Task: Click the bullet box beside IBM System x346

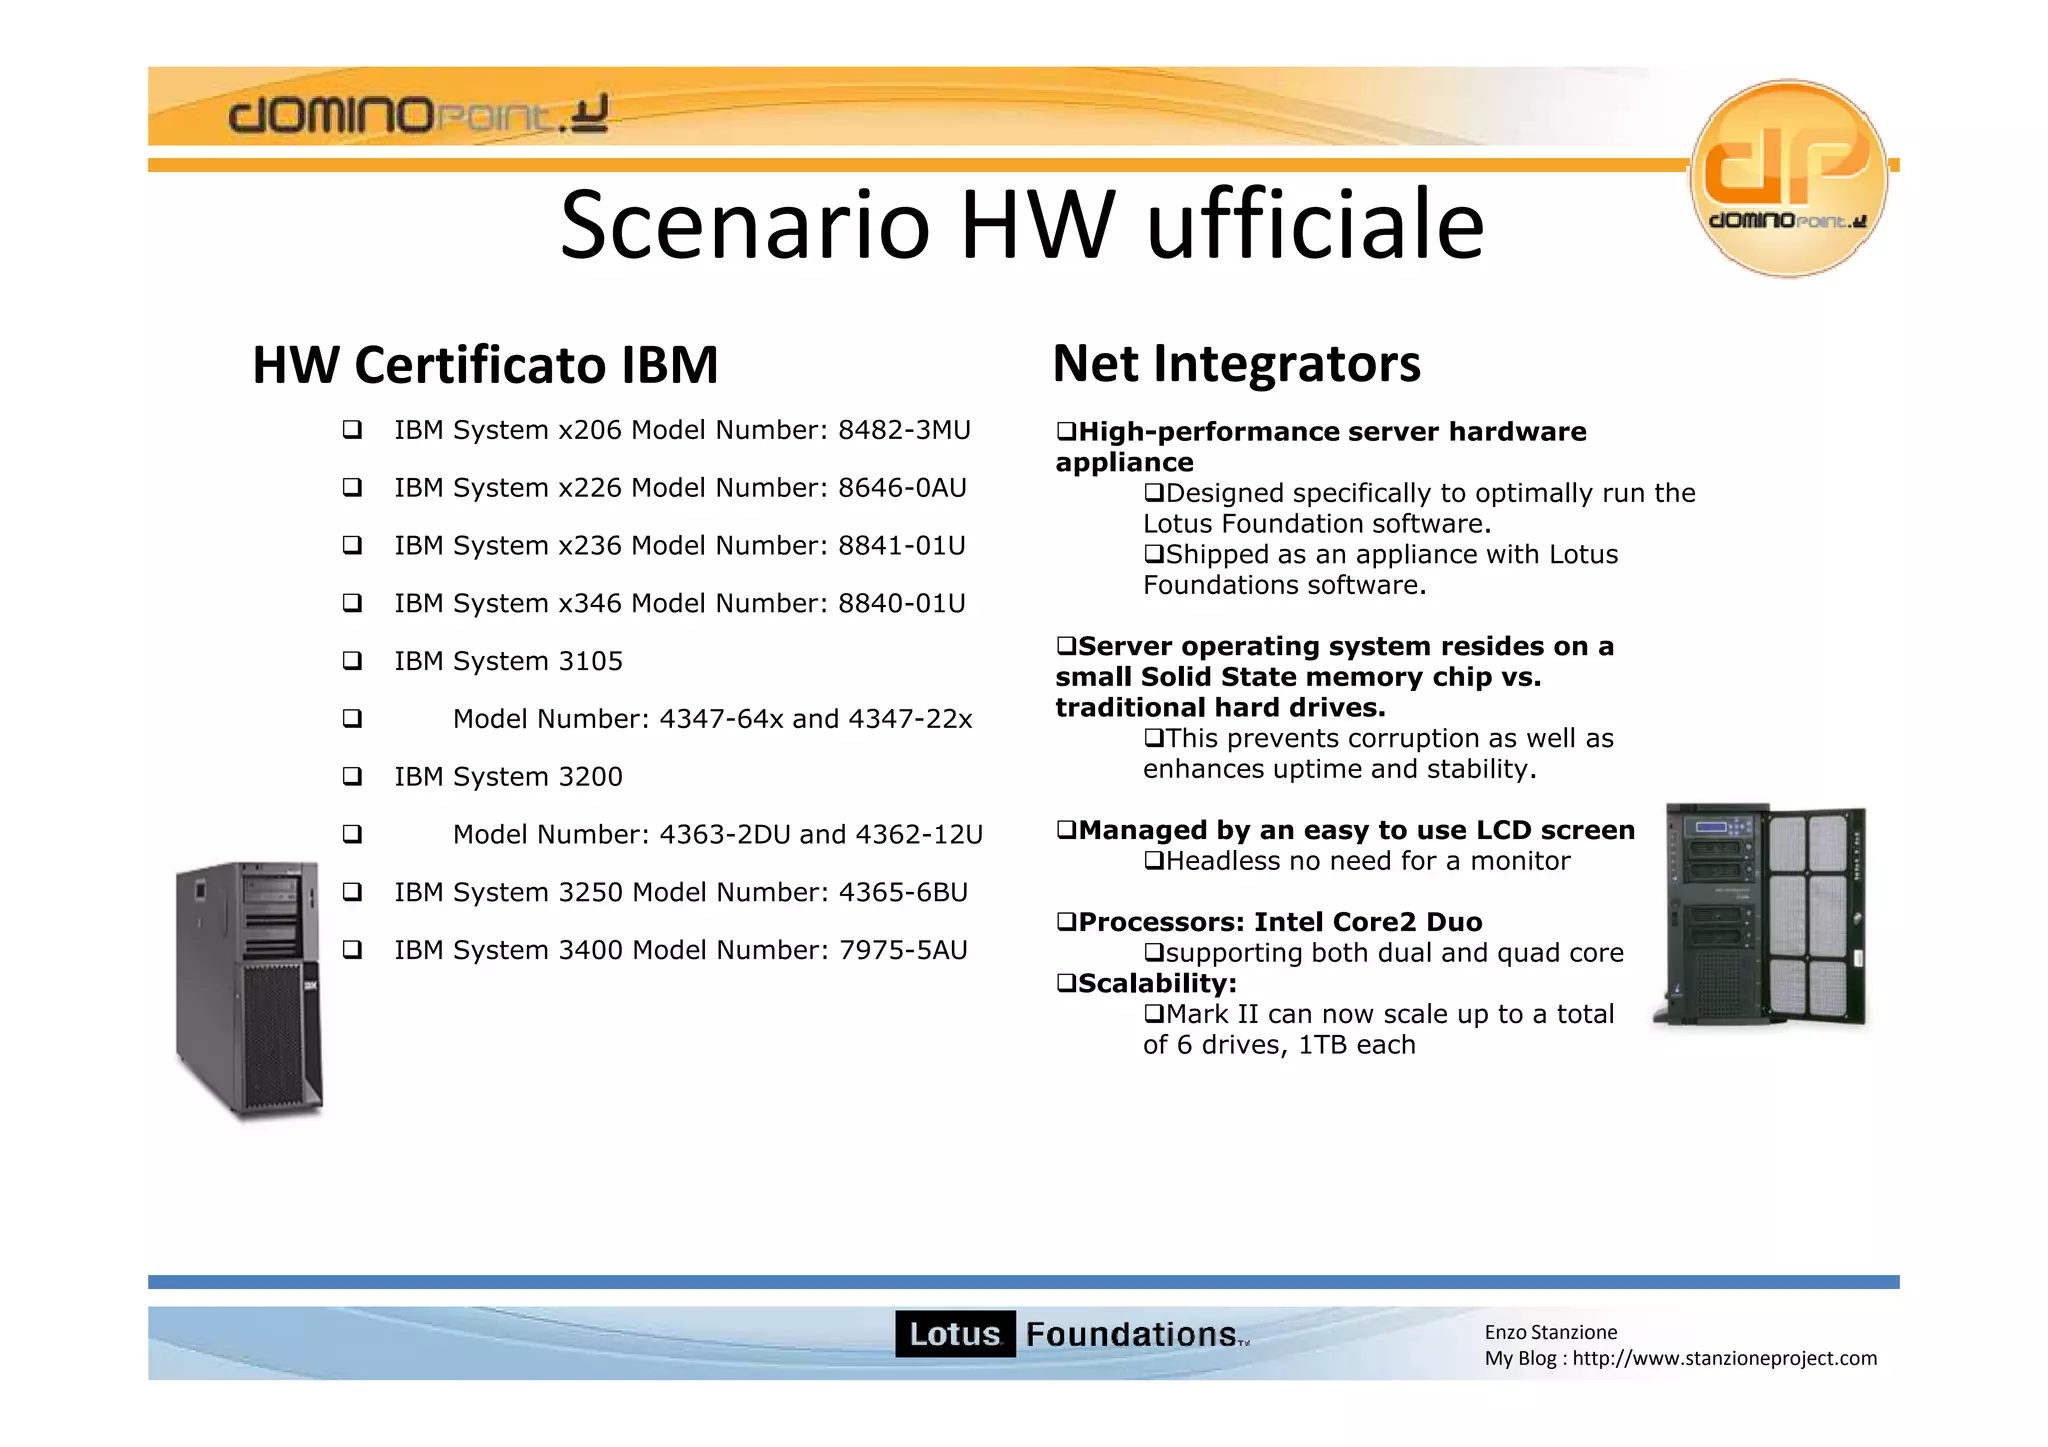Action: pos(352,604)
